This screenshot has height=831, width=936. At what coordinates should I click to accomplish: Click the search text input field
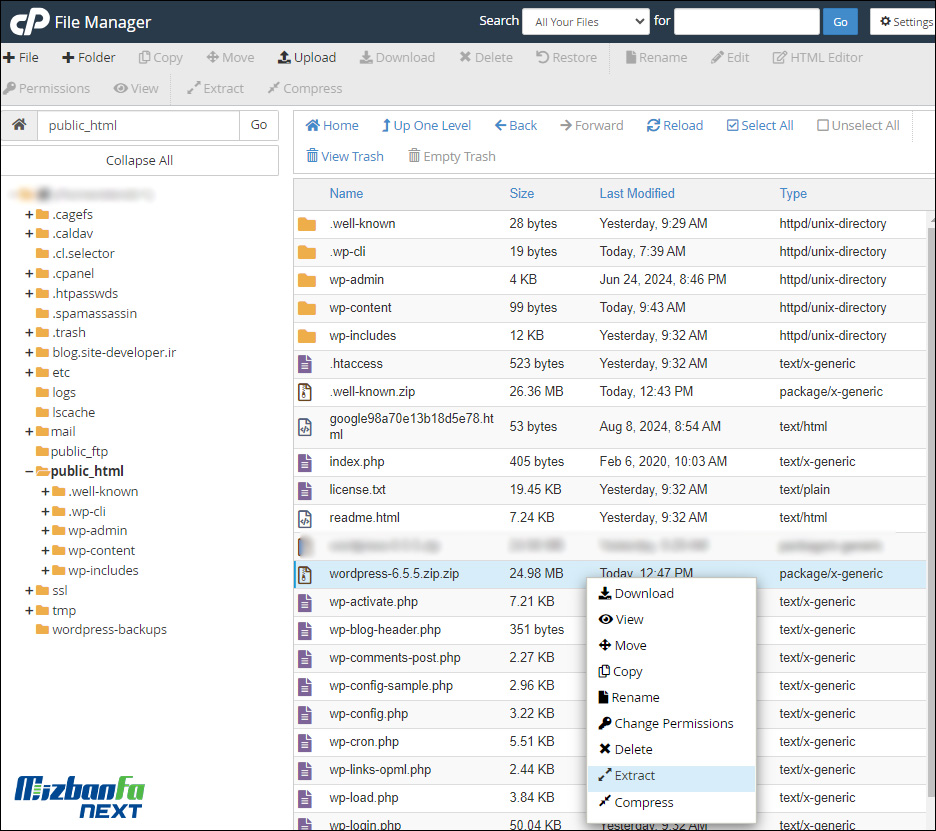(x=746, y=22)
